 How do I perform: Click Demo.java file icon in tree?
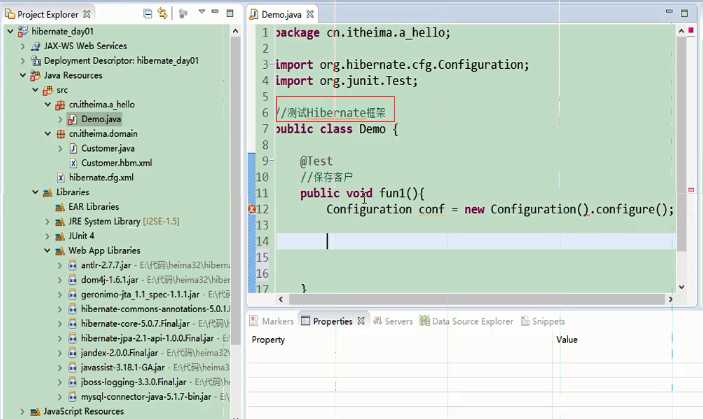pos(72,119)
